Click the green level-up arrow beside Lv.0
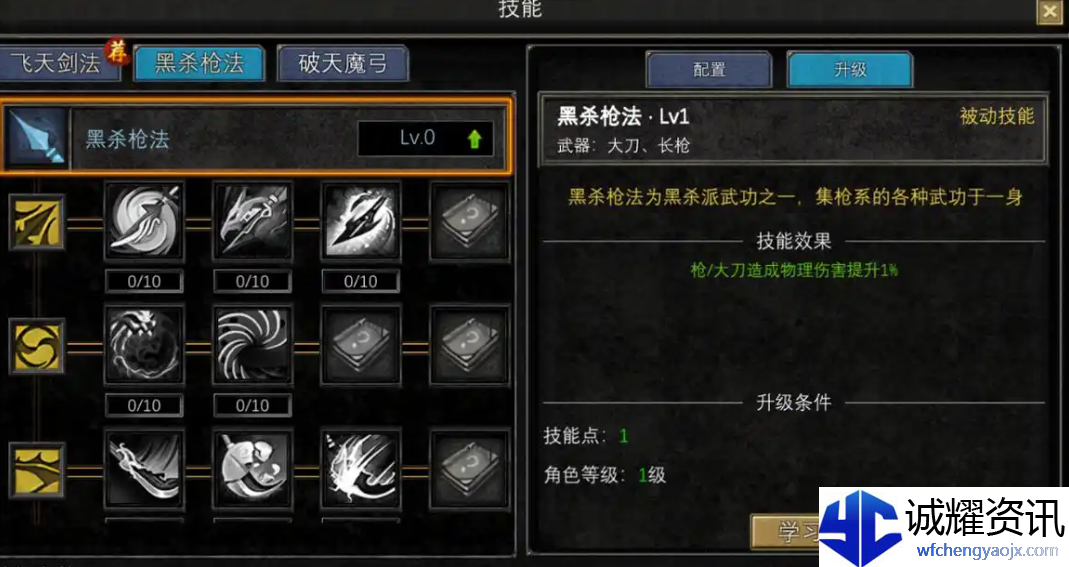 tap(475, 139)
